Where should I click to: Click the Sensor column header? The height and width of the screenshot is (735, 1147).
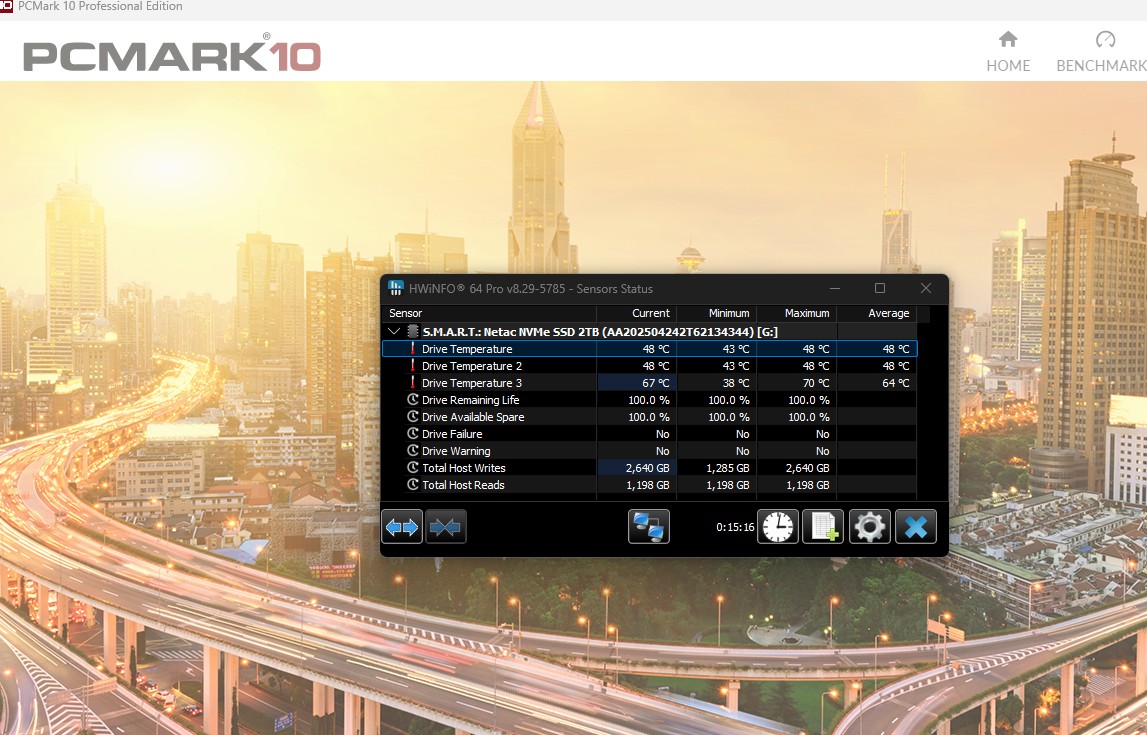(406, 313)
